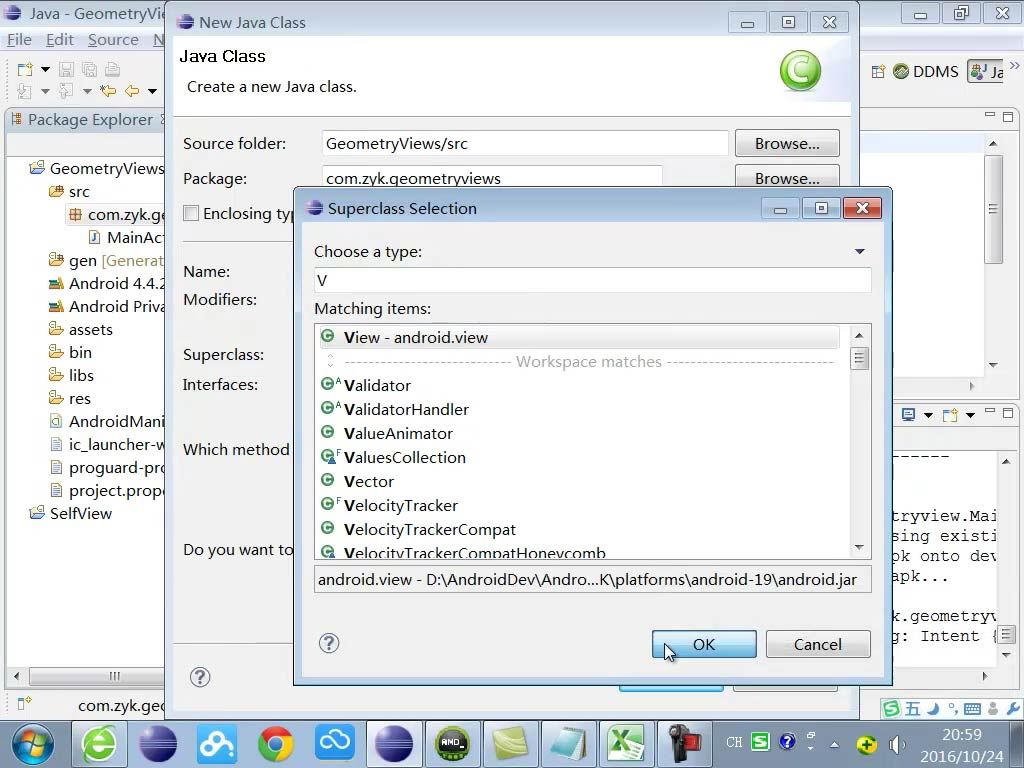Viewport: 1024px width, 768px height.
Task: Focus the Choose a type search field
Action: tap(592, 280)
